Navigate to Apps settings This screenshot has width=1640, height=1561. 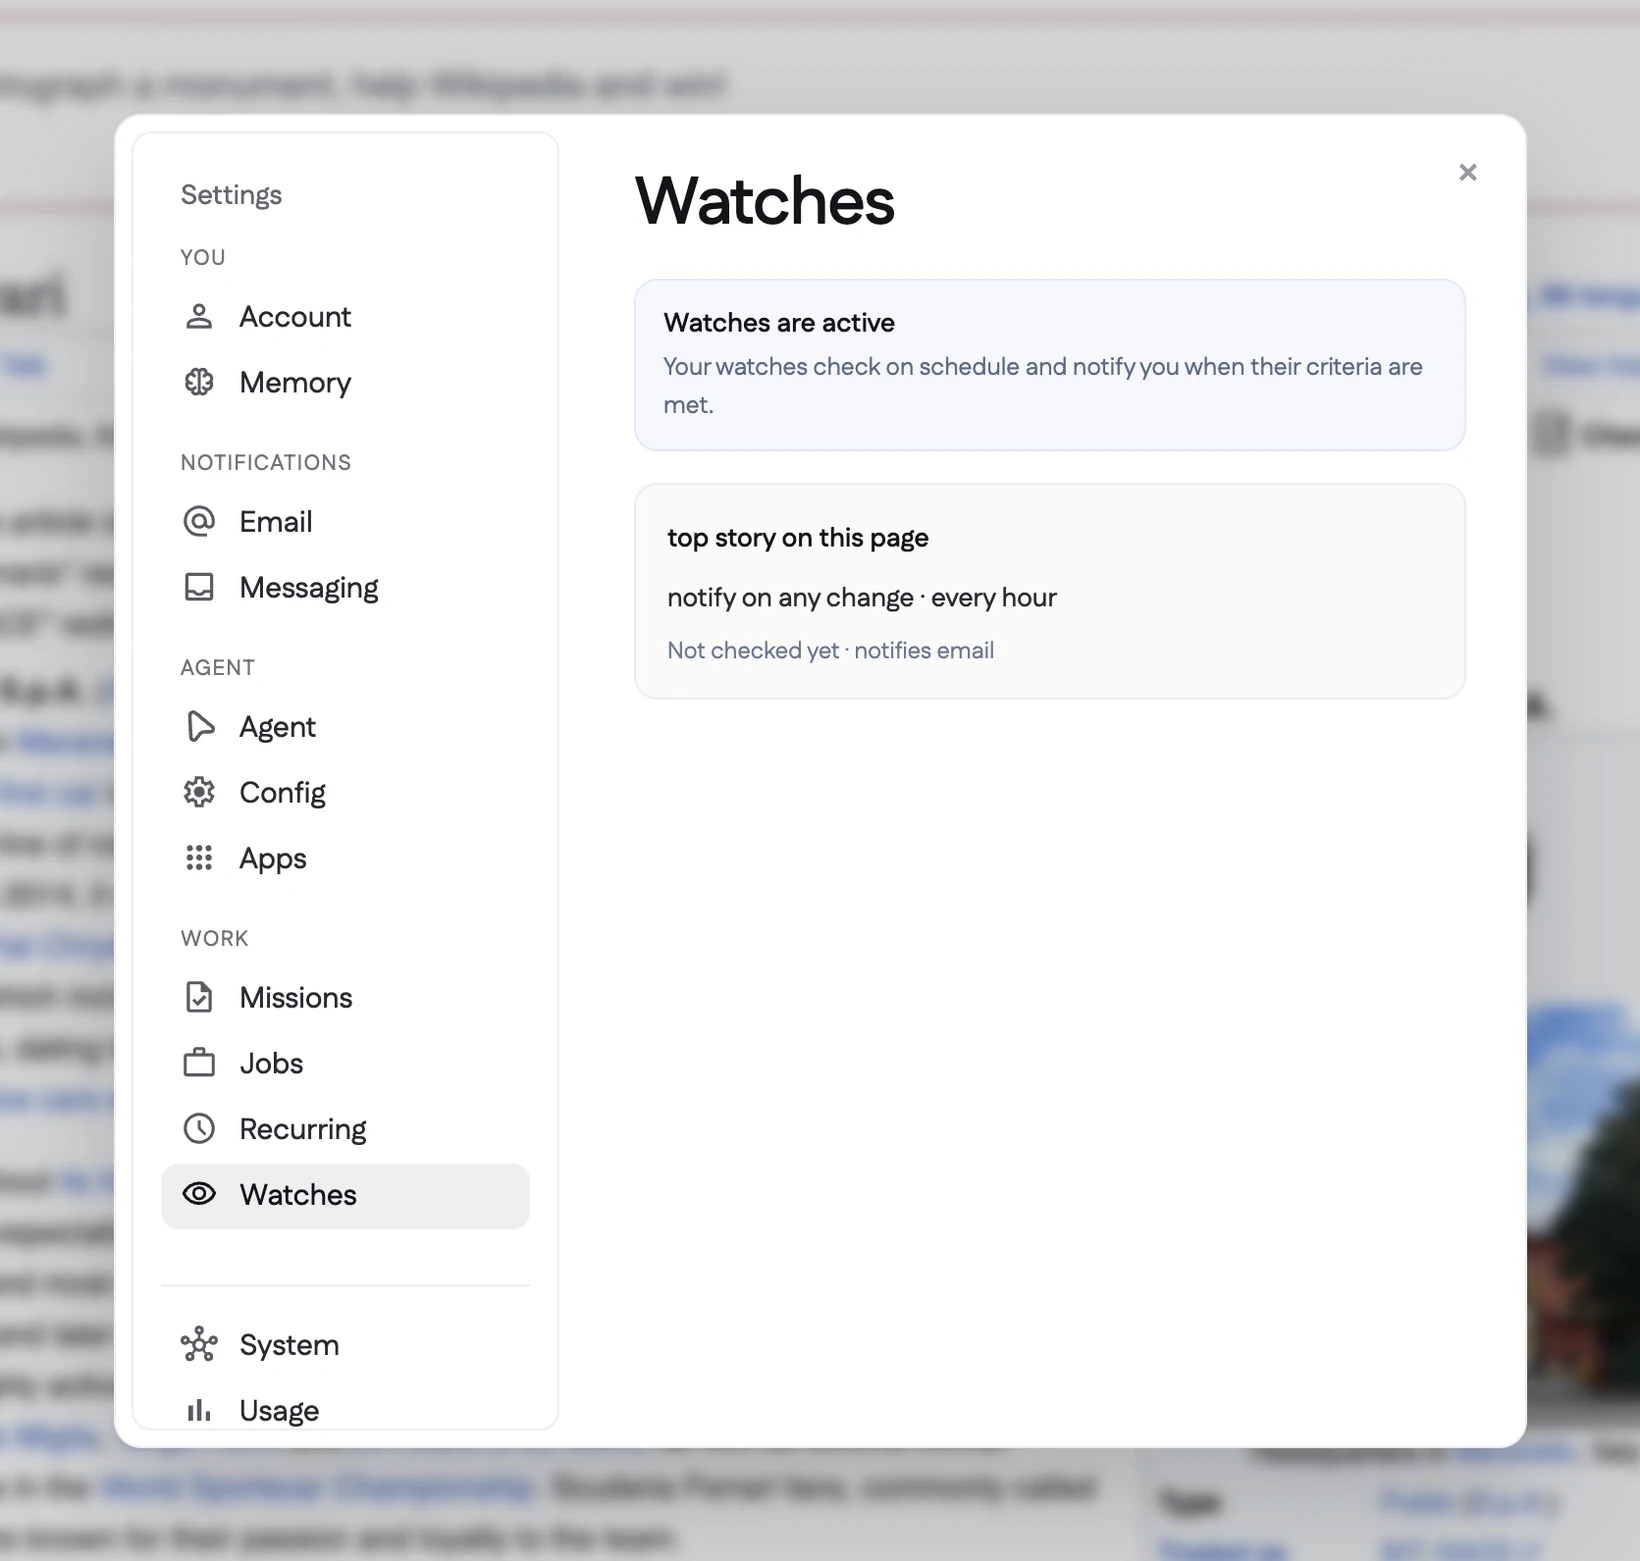tap(345, 859)
